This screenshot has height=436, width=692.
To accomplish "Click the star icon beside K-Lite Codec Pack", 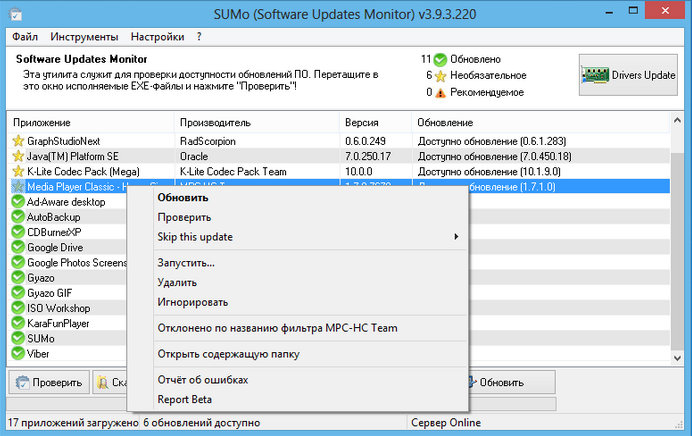I will pos(18,171).
